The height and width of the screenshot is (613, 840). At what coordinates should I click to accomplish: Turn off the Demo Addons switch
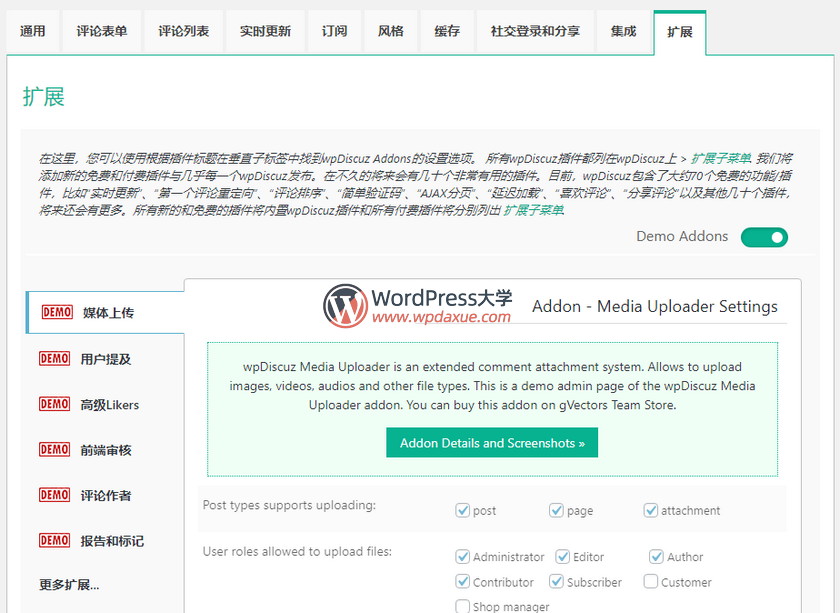coord(764,237)
